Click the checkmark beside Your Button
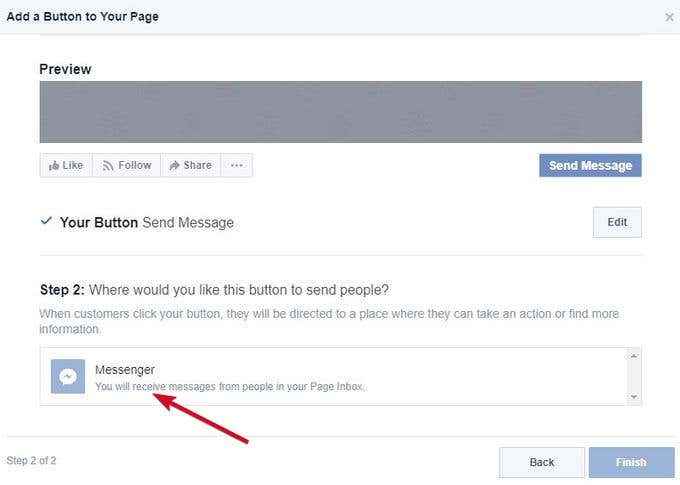 tap(46, 221)
